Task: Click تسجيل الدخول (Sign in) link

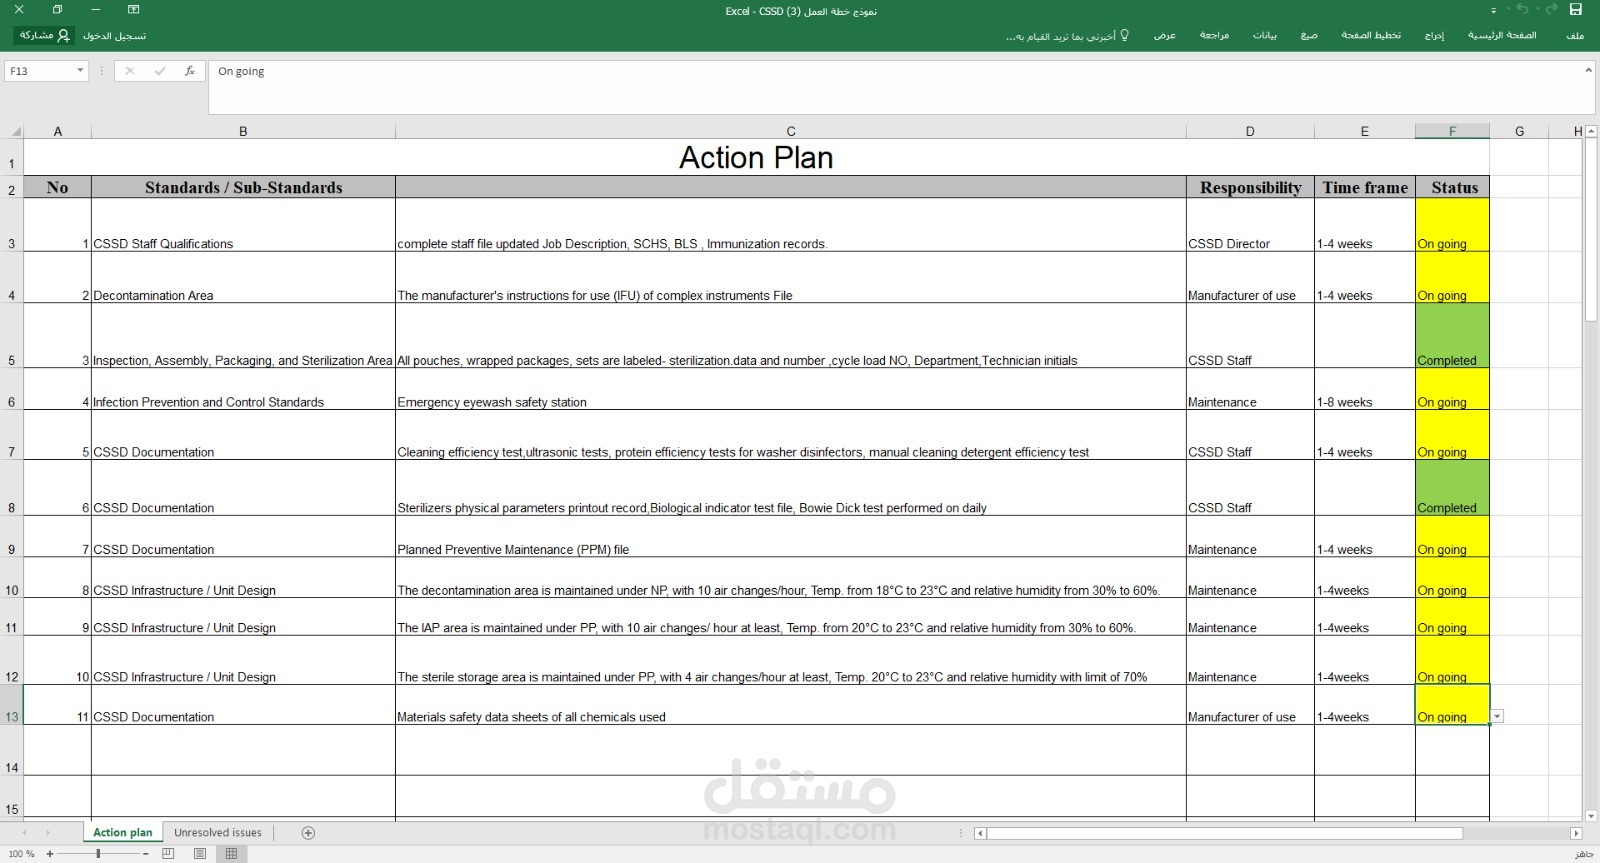Action: click(114, 36)
